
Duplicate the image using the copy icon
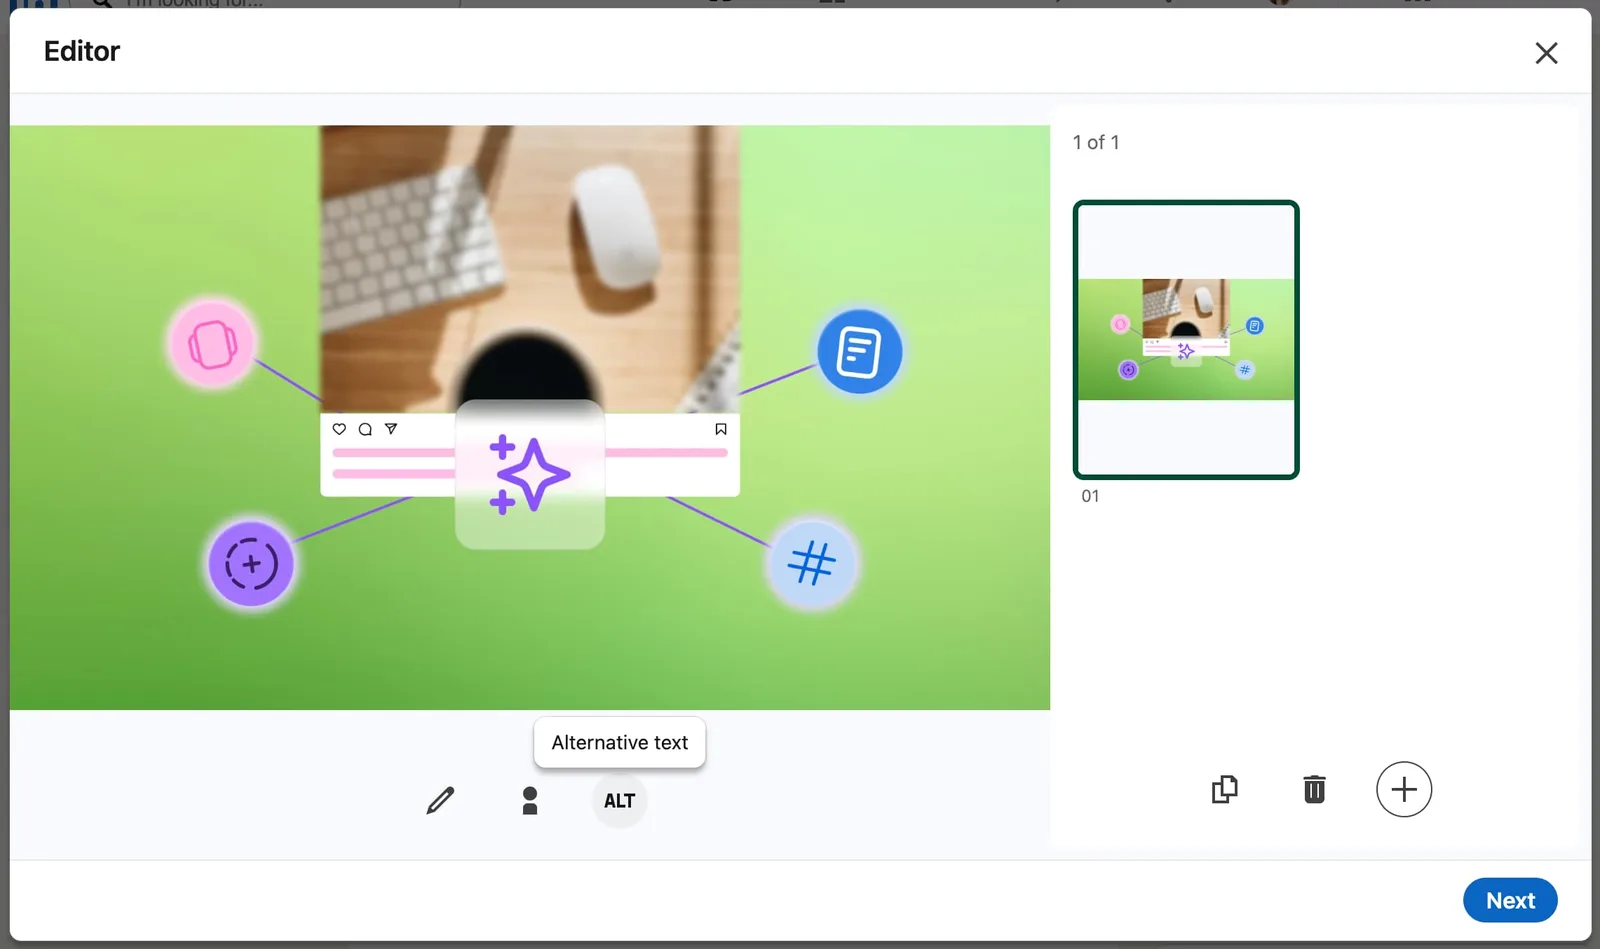(x=1225, y=789)
